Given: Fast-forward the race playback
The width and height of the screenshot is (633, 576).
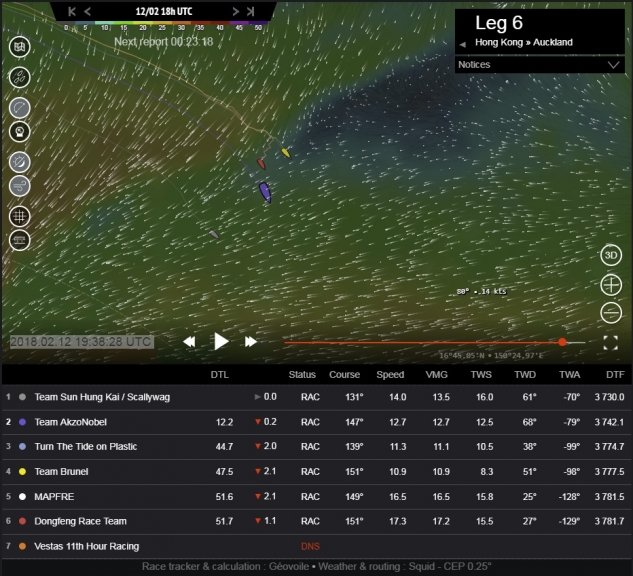Looking at the screenshot, I should coord(251,342).
